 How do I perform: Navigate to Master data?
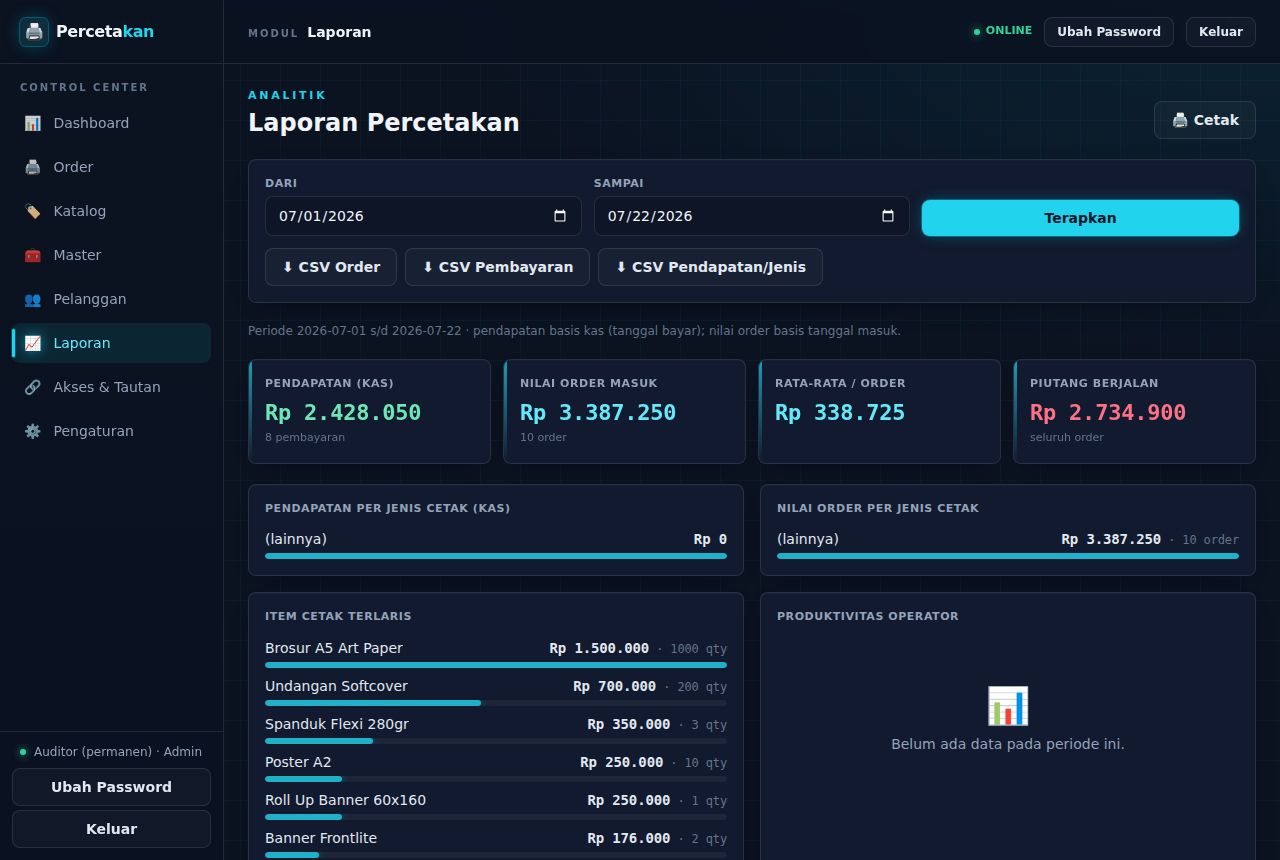click(111, 255)
